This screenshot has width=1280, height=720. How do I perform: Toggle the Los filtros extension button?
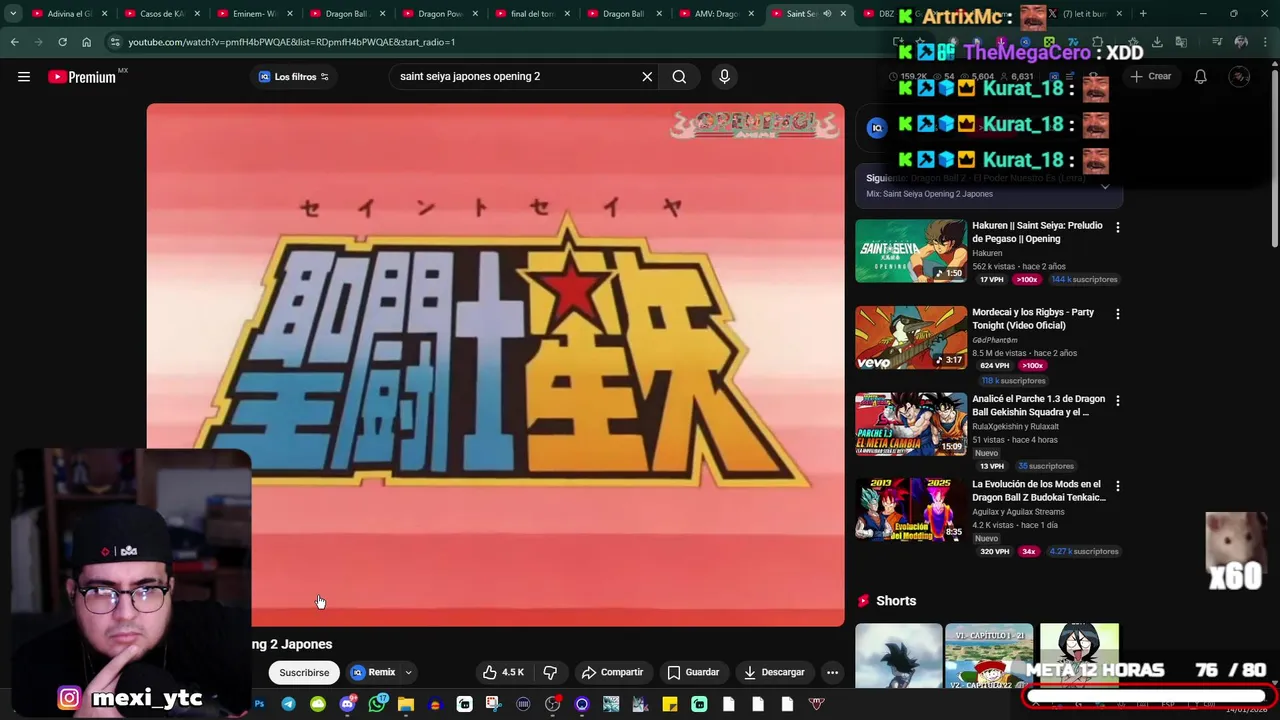[294, 77]
